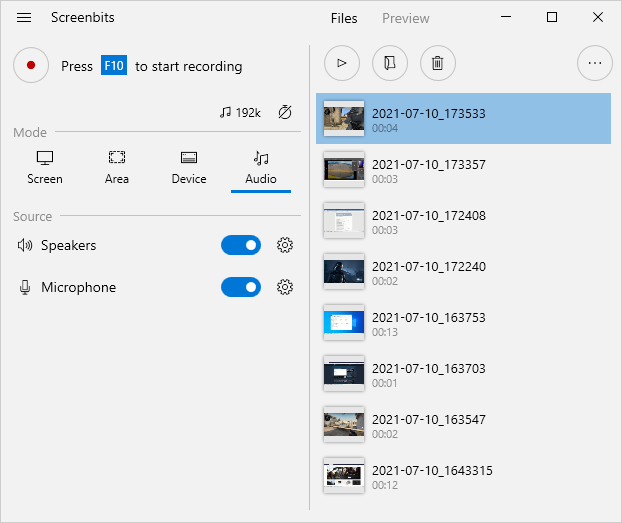The image size is (622, 523).
Task: Select recording 2021-07-10_1643315
Action: 463,475
